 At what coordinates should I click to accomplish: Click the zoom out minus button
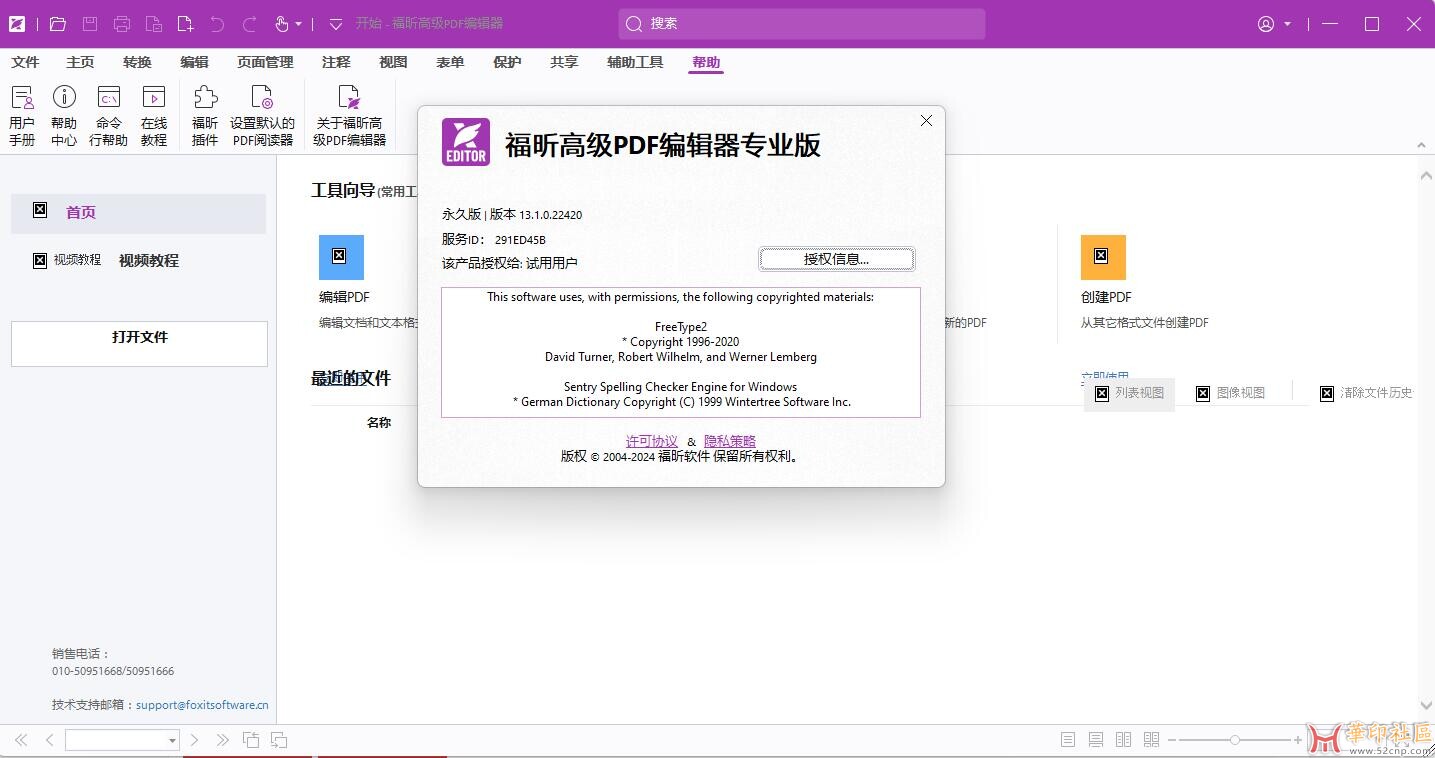click(1172, 740)
